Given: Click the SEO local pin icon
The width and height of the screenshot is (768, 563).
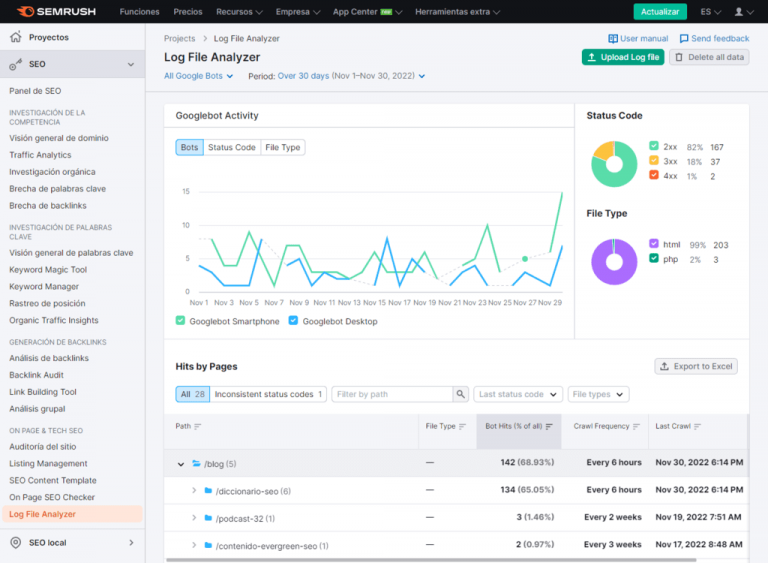Looking at the screenshot, I should pos(15,542).
